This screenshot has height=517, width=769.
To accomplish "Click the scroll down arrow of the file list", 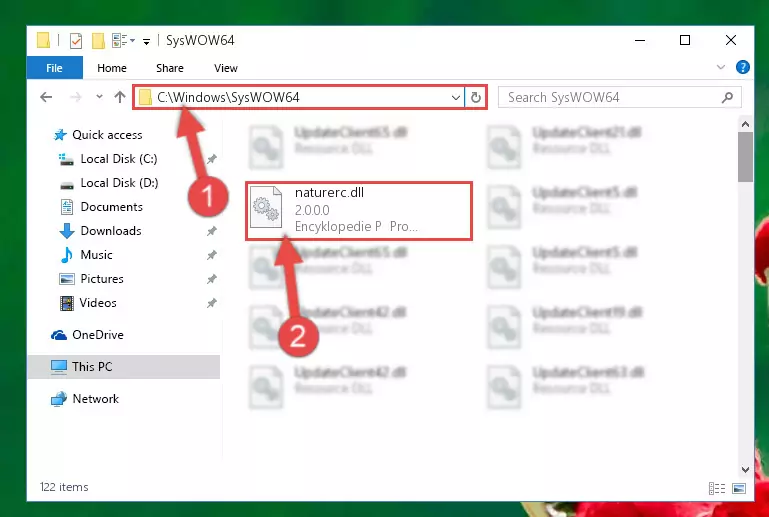I will pyautogui.click(x=745, y=469).
